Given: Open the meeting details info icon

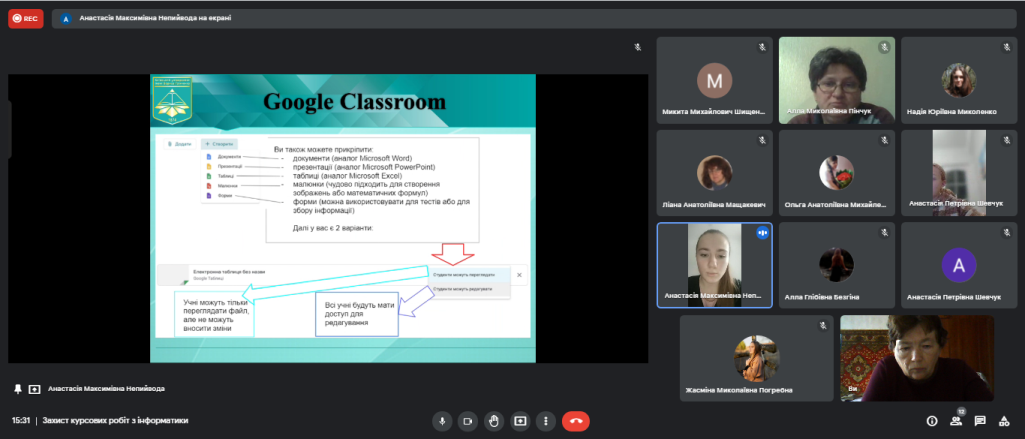Looking at the screenshot, I should point(932,421).
